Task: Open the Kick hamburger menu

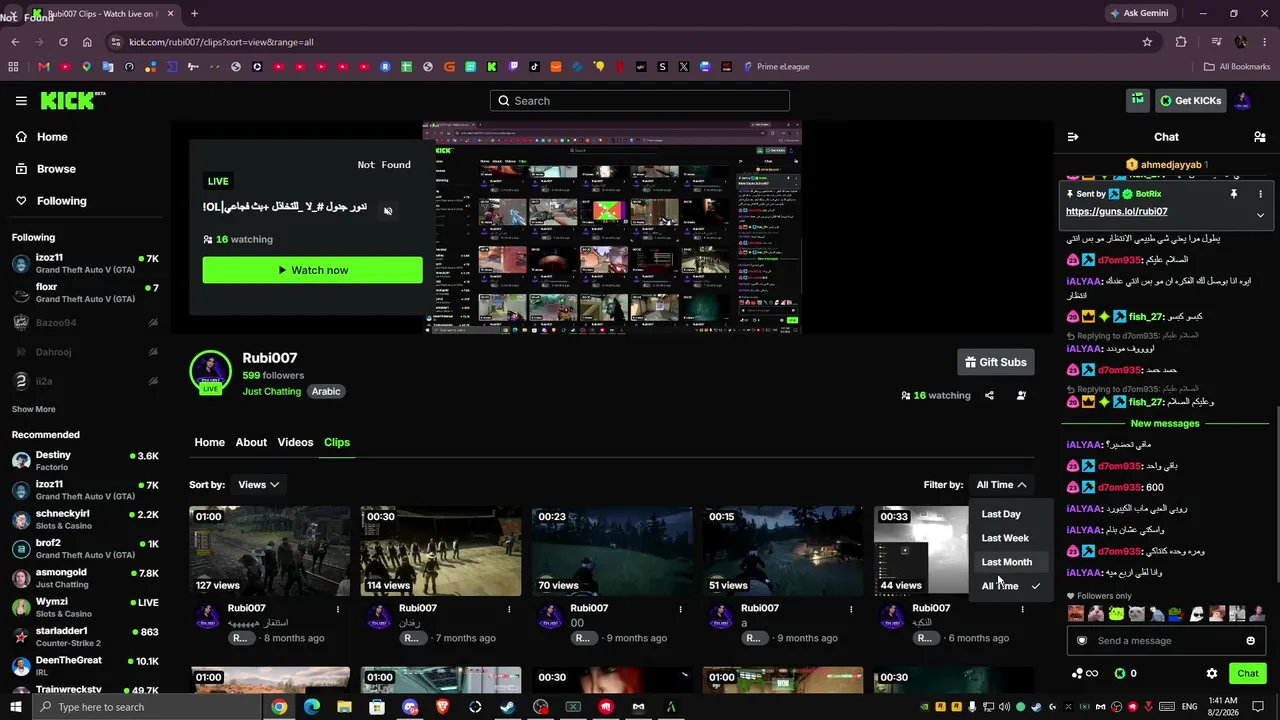Action: [x=21, y=101]
